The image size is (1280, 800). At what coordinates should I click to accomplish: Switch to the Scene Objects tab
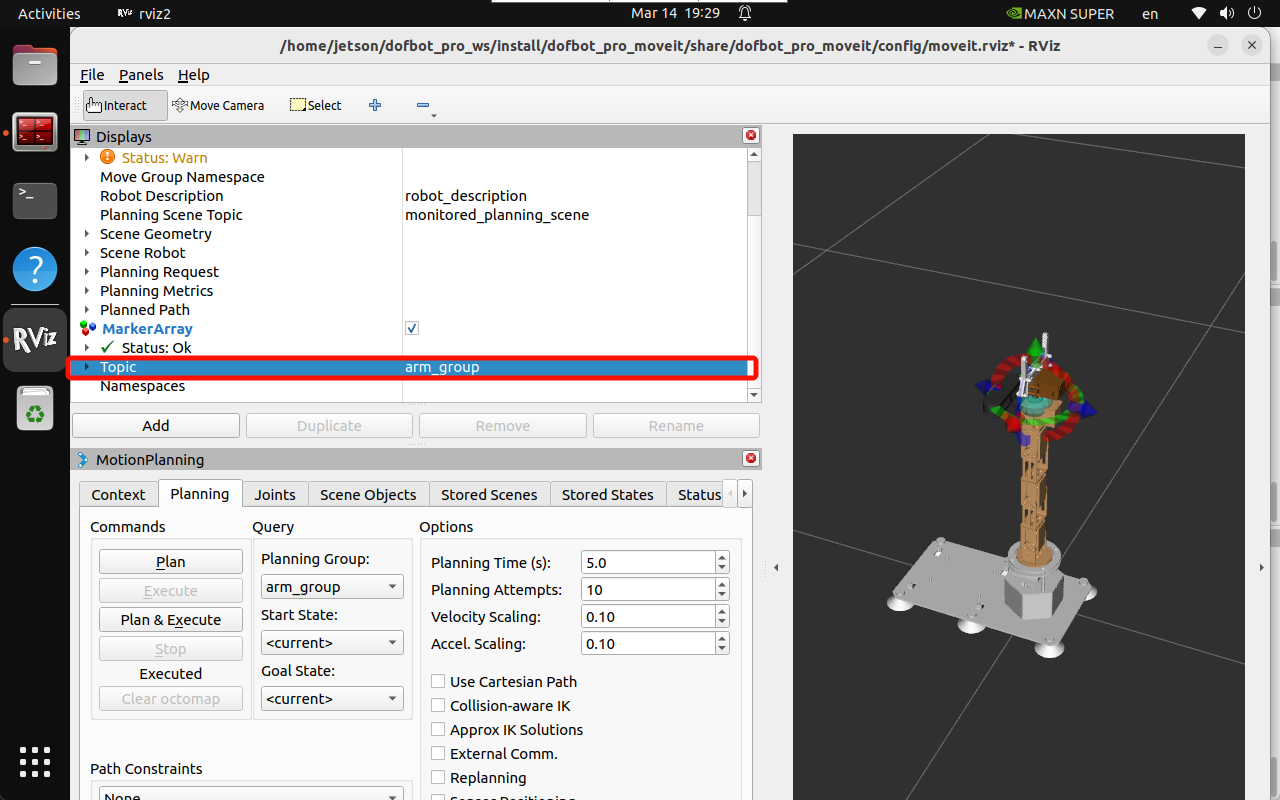tap(368, 494)
